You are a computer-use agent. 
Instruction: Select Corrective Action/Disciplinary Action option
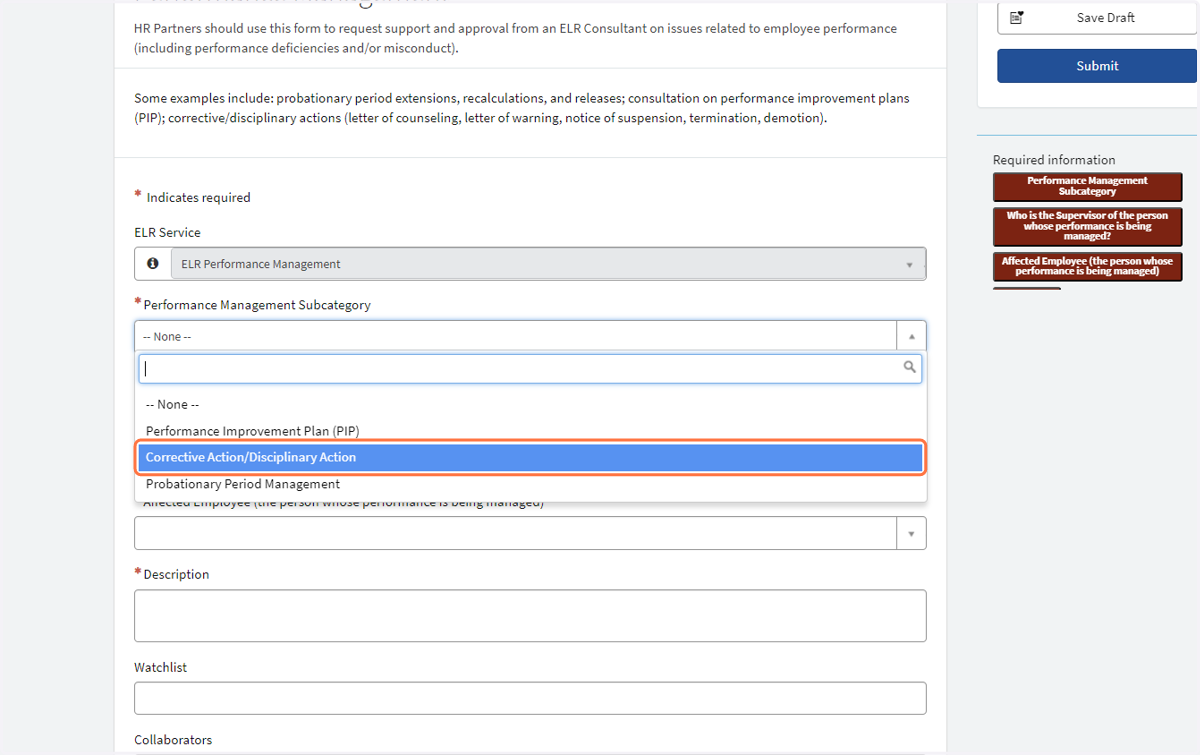pyautogui.click(x=530, y=457)
